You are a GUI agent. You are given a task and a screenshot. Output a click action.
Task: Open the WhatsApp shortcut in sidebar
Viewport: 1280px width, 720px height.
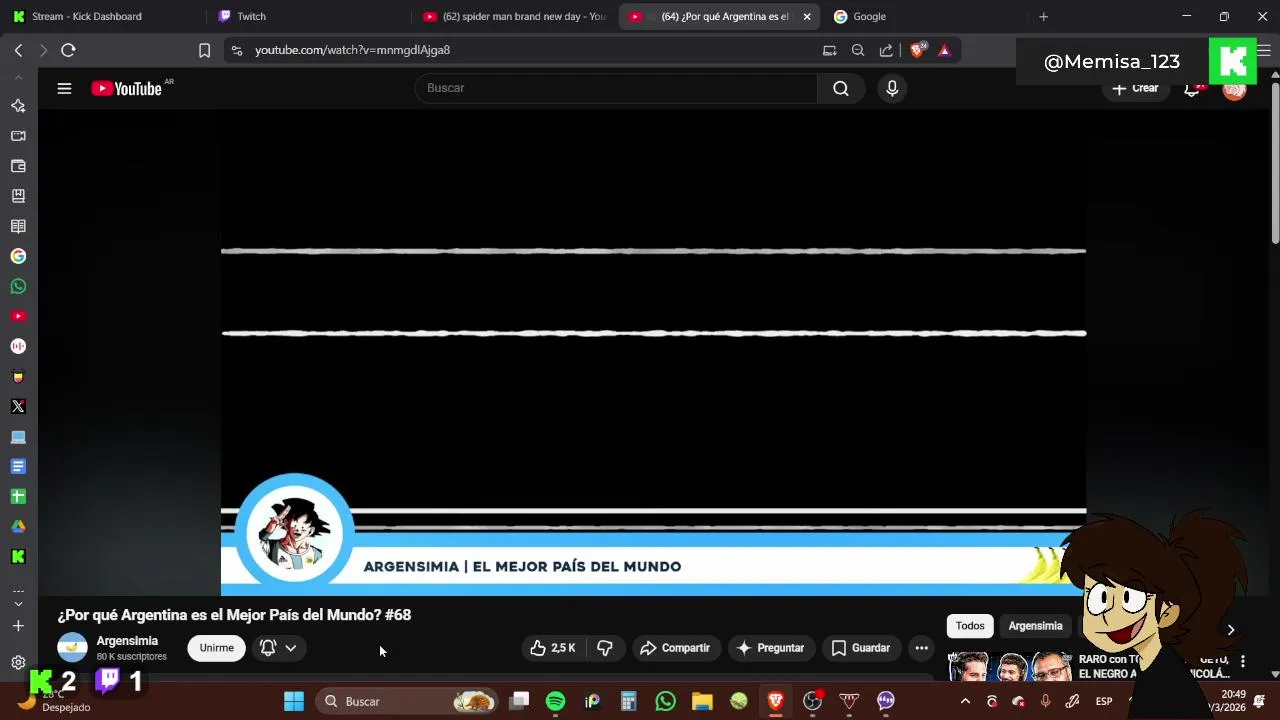coord(18,286)
